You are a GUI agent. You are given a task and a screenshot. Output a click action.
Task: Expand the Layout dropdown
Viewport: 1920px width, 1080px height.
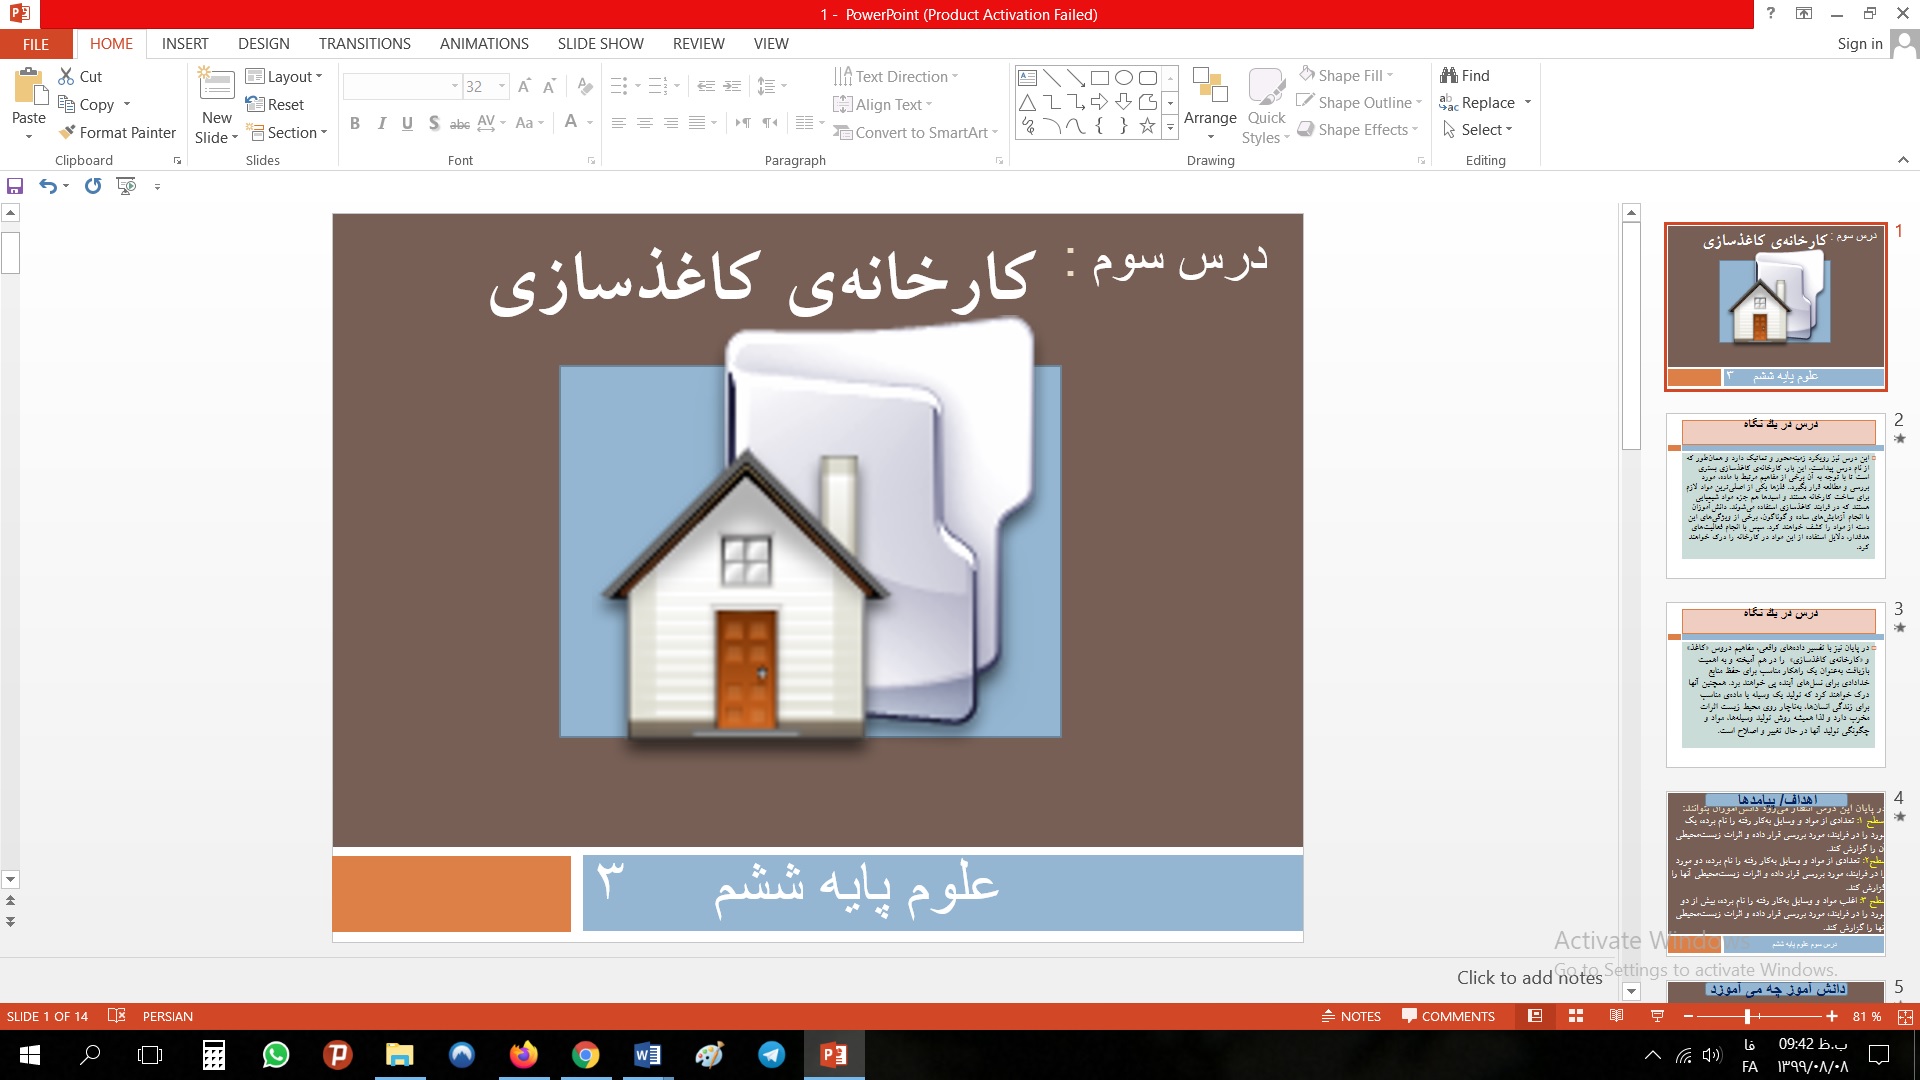[284, 76]
